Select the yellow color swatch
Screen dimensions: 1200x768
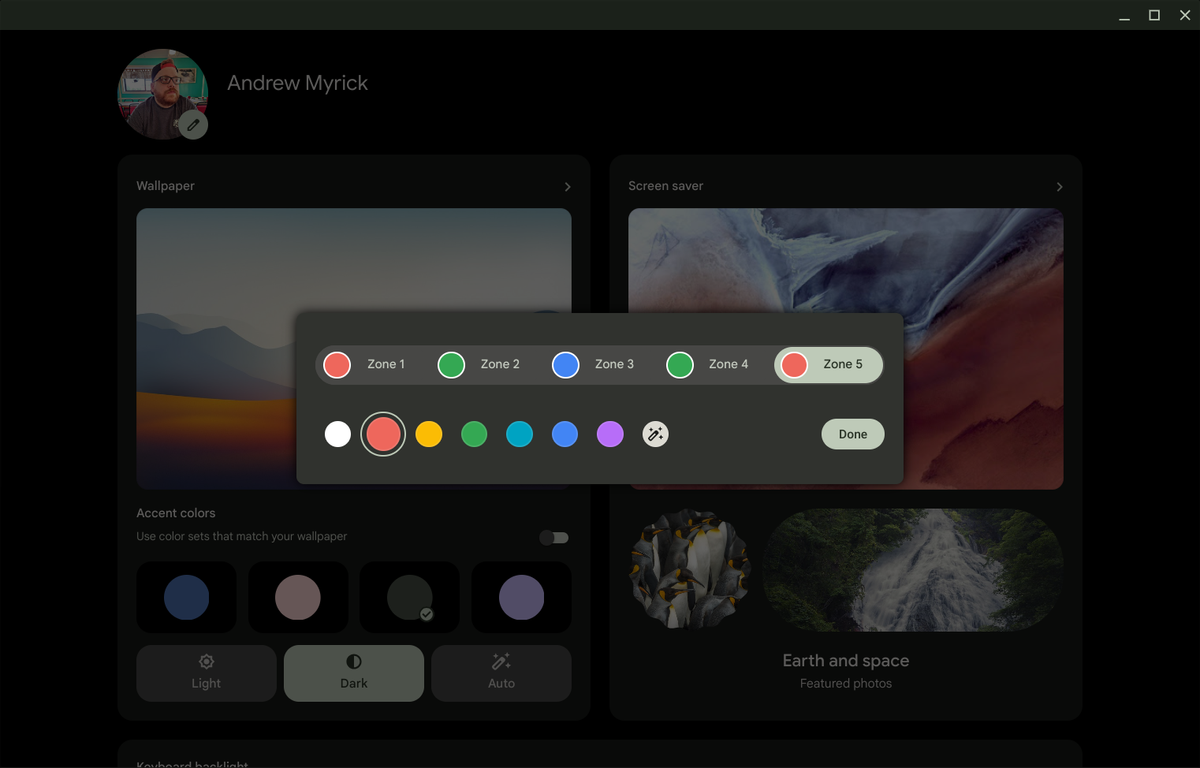coord(428,434)
